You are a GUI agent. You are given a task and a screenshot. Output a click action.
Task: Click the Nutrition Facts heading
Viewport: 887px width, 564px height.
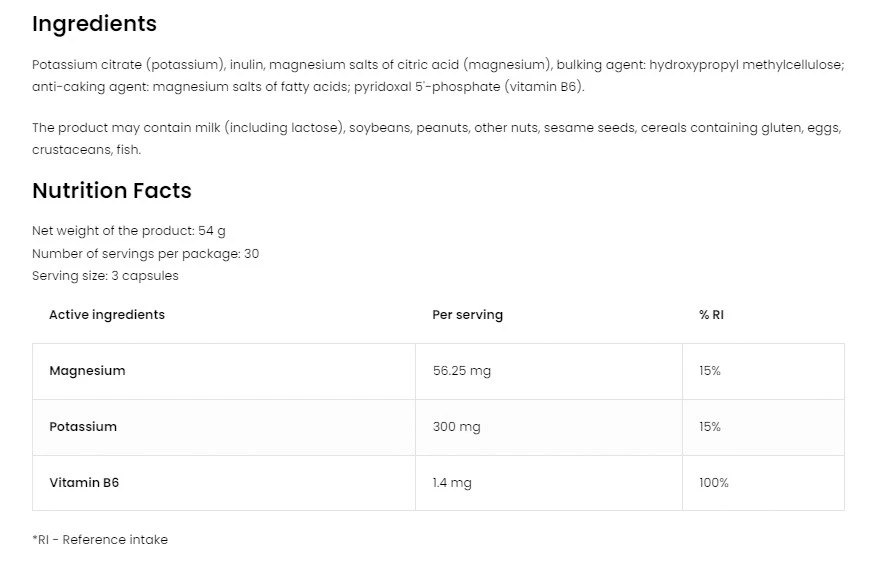pos(111,190)
